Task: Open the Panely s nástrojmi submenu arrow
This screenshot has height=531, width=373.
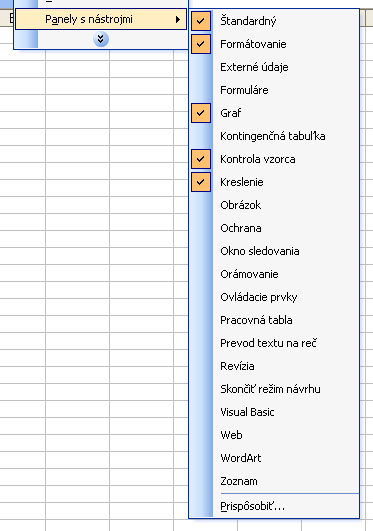Action: [x=178, y=19]
